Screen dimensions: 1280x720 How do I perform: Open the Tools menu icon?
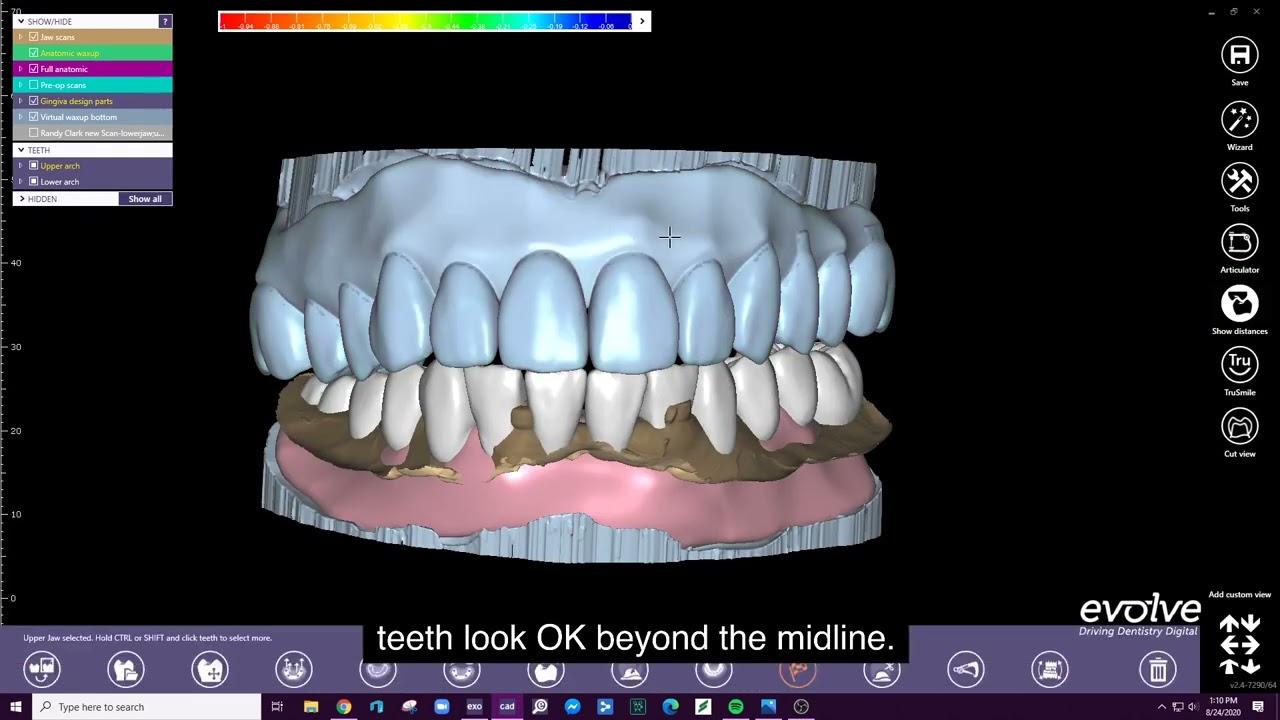coord(1239,181)
